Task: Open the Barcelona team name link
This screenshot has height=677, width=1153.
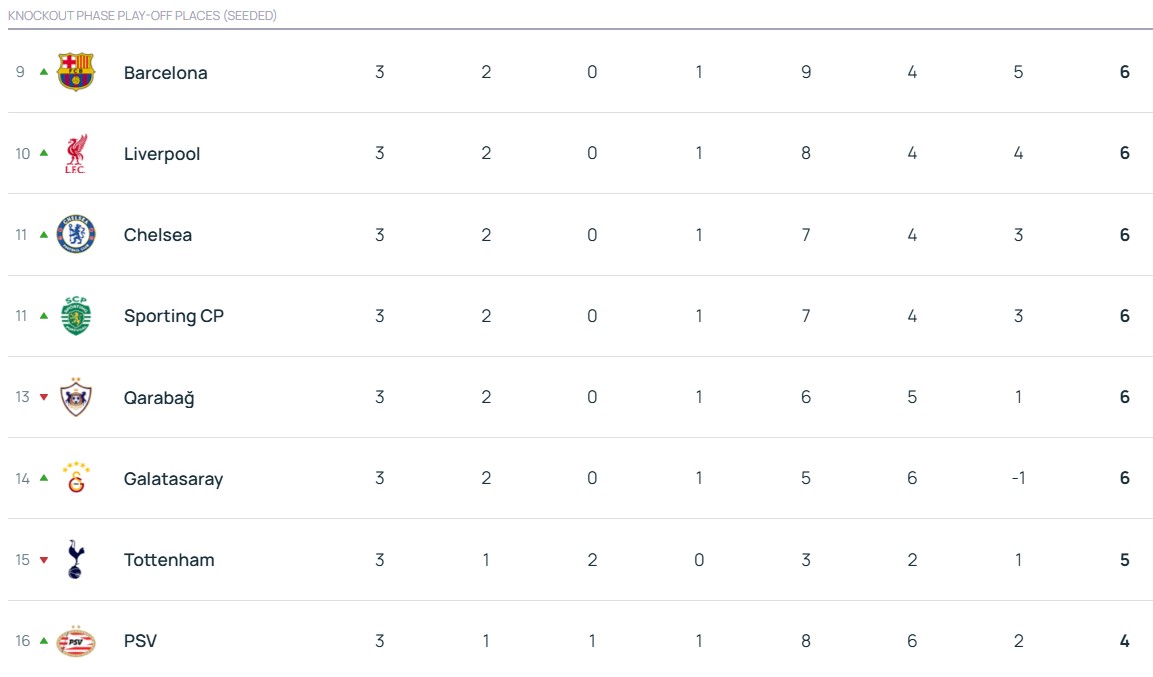Action: click(165, 73)
